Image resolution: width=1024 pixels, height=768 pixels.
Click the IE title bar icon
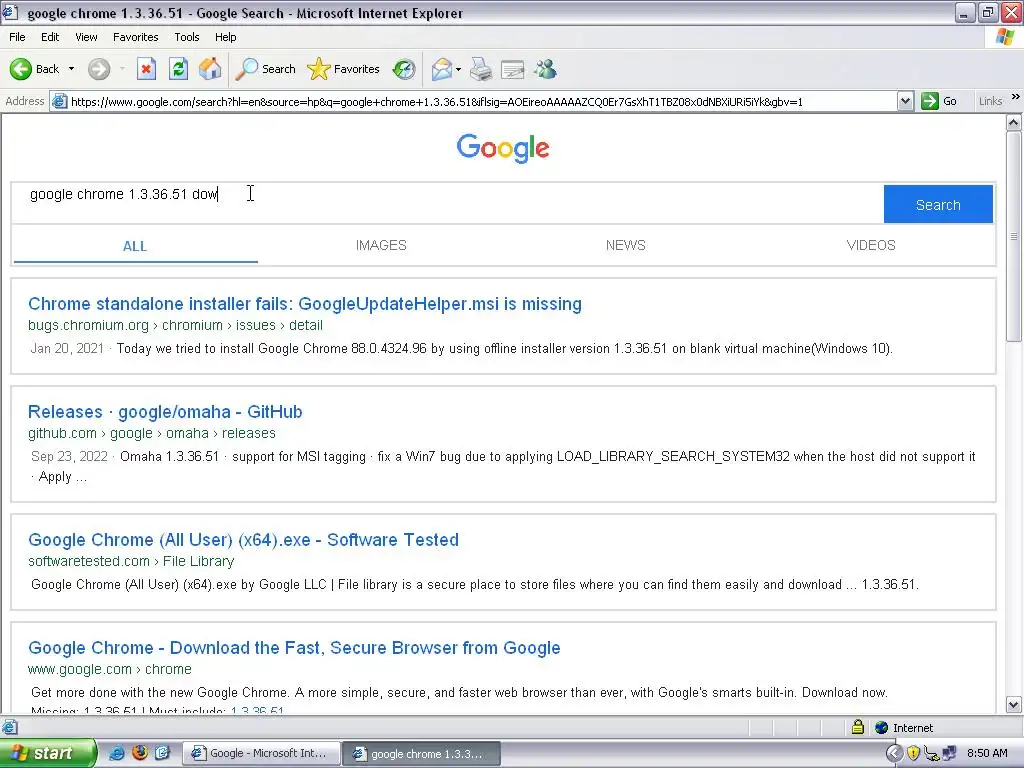[x=10, y=12]
